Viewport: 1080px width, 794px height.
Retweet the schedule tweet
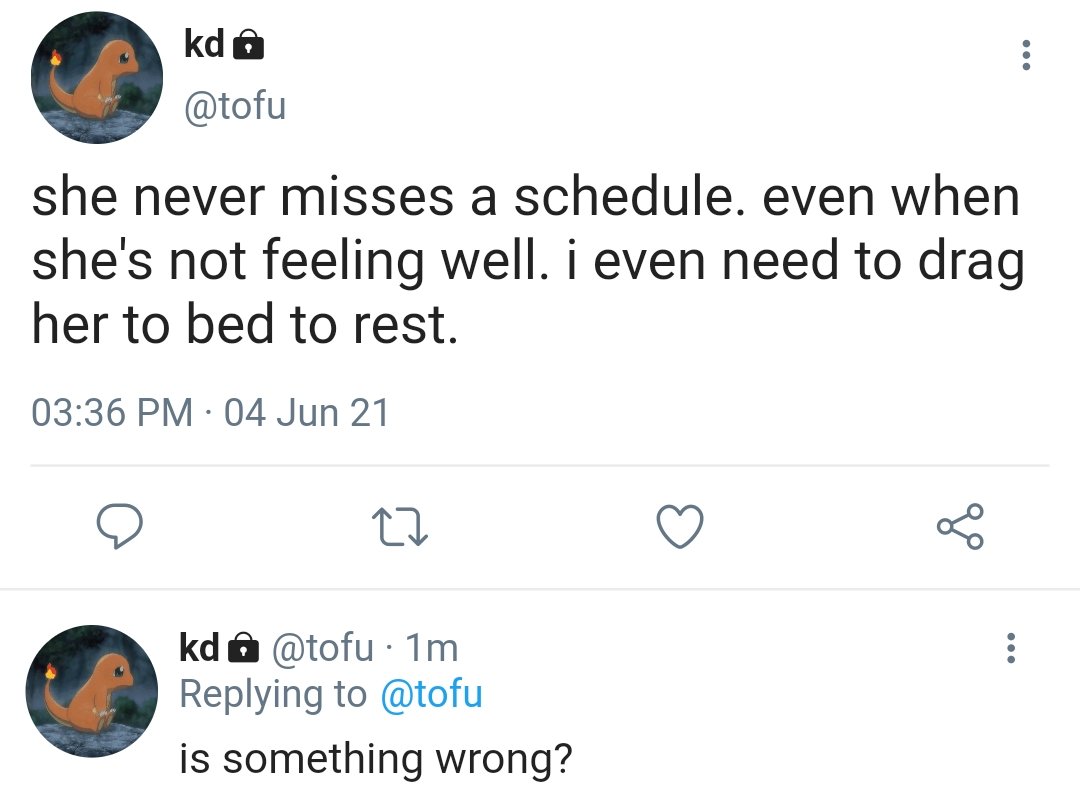tap(399, 527)
